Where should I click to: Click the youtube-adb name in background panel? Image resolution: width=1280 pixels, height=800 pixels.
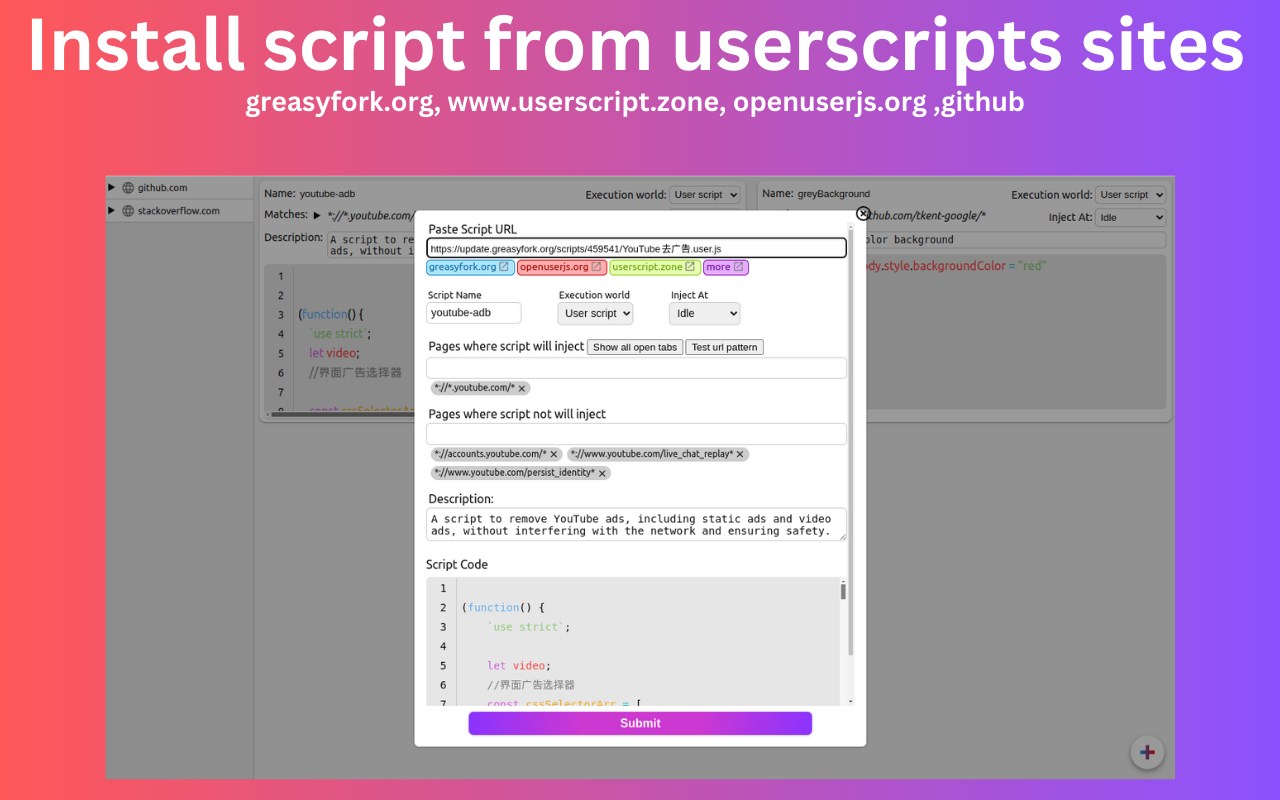[x=327, y=194]
